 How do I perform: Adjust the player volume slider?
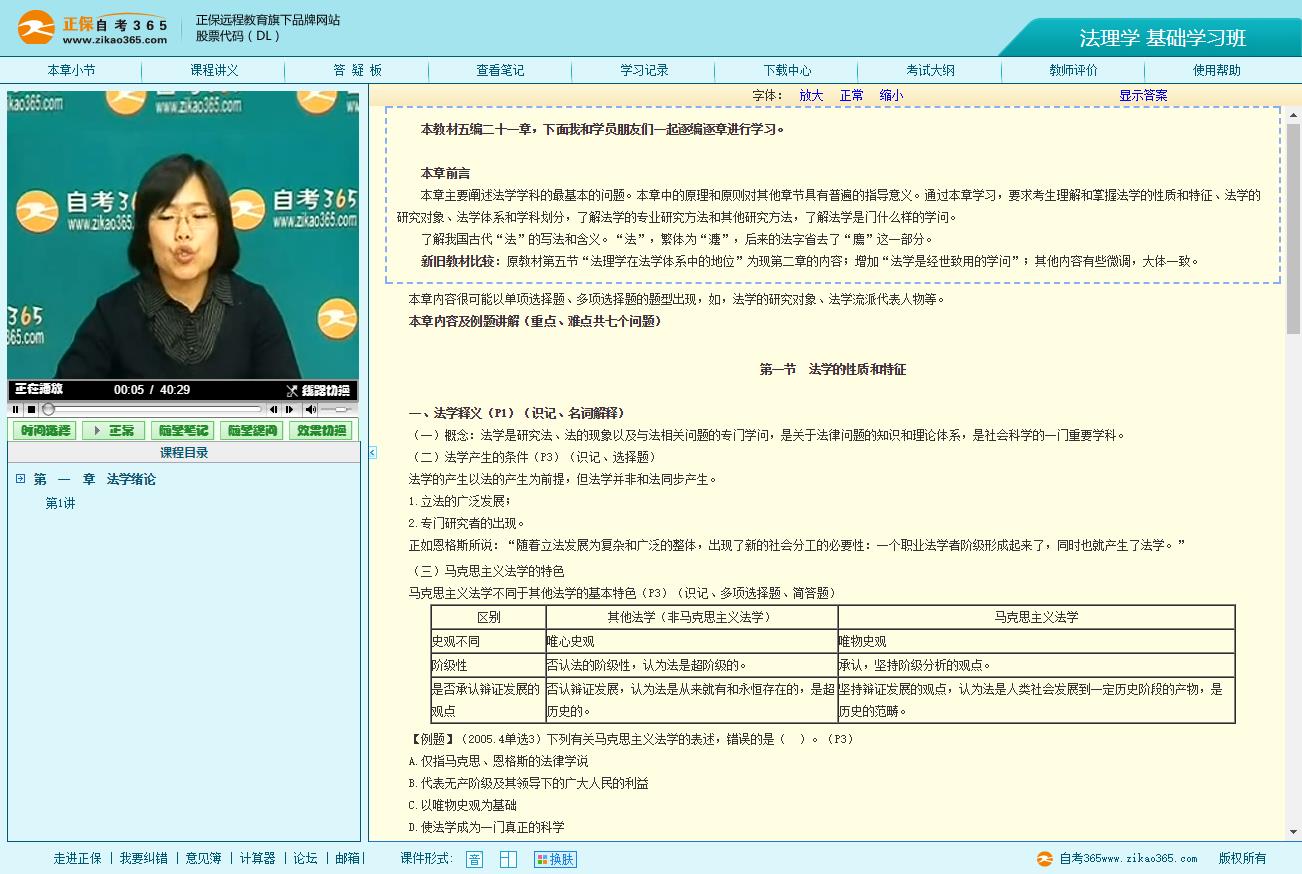coord(335,409)
